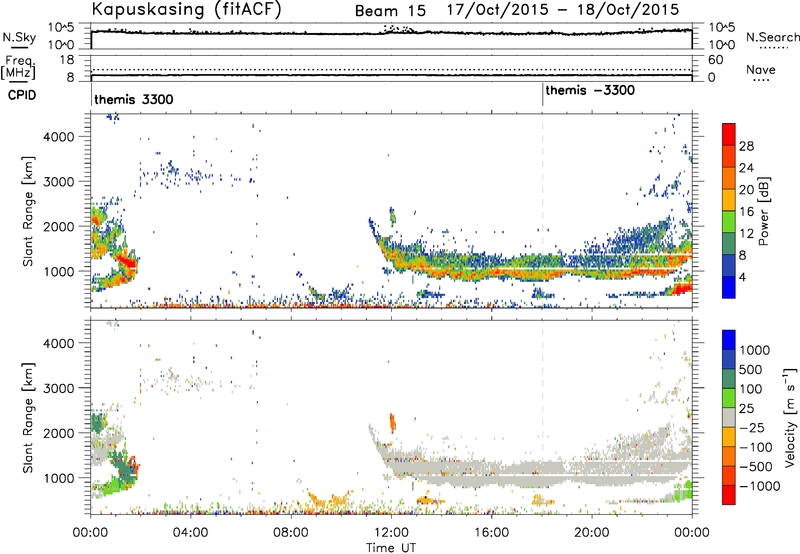Screen dimensions: 800x554
Task: Click the '500' positive velocity colorbar value
Action: [751, 370]
